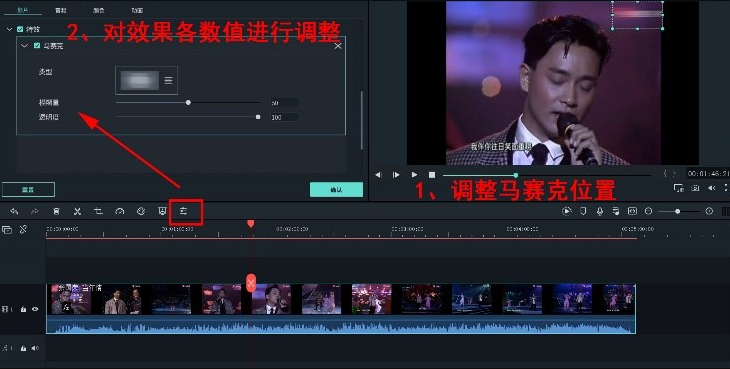Collapse the 马赛克 section chevron
Screen dimensions: 730x369
(25, 46)
